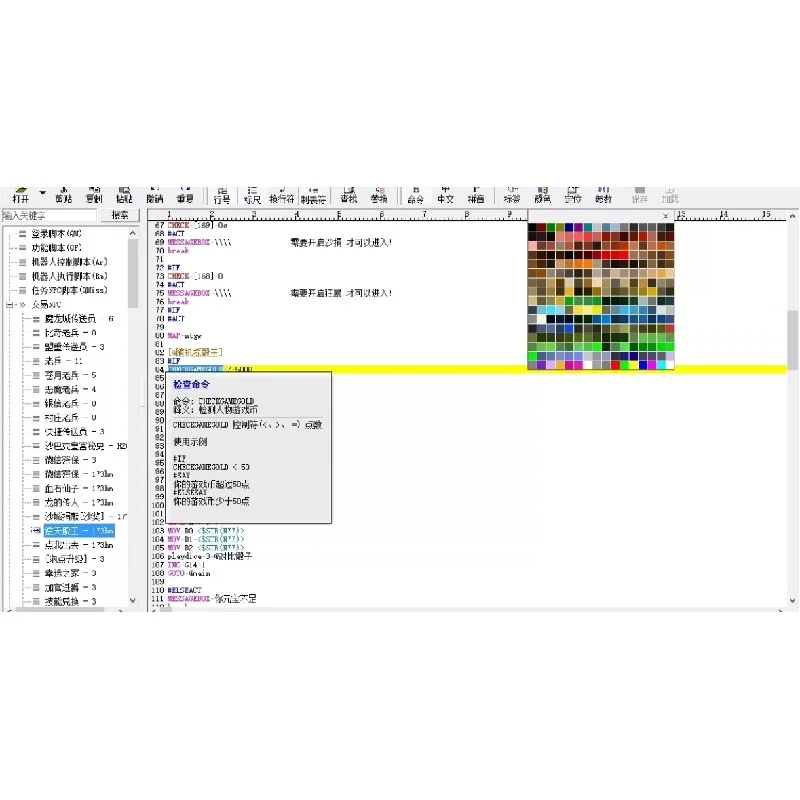Screen dimensions: 800x800
Task: Click the 打开 (Open) toolbar icon
Action: coord(20,196)
